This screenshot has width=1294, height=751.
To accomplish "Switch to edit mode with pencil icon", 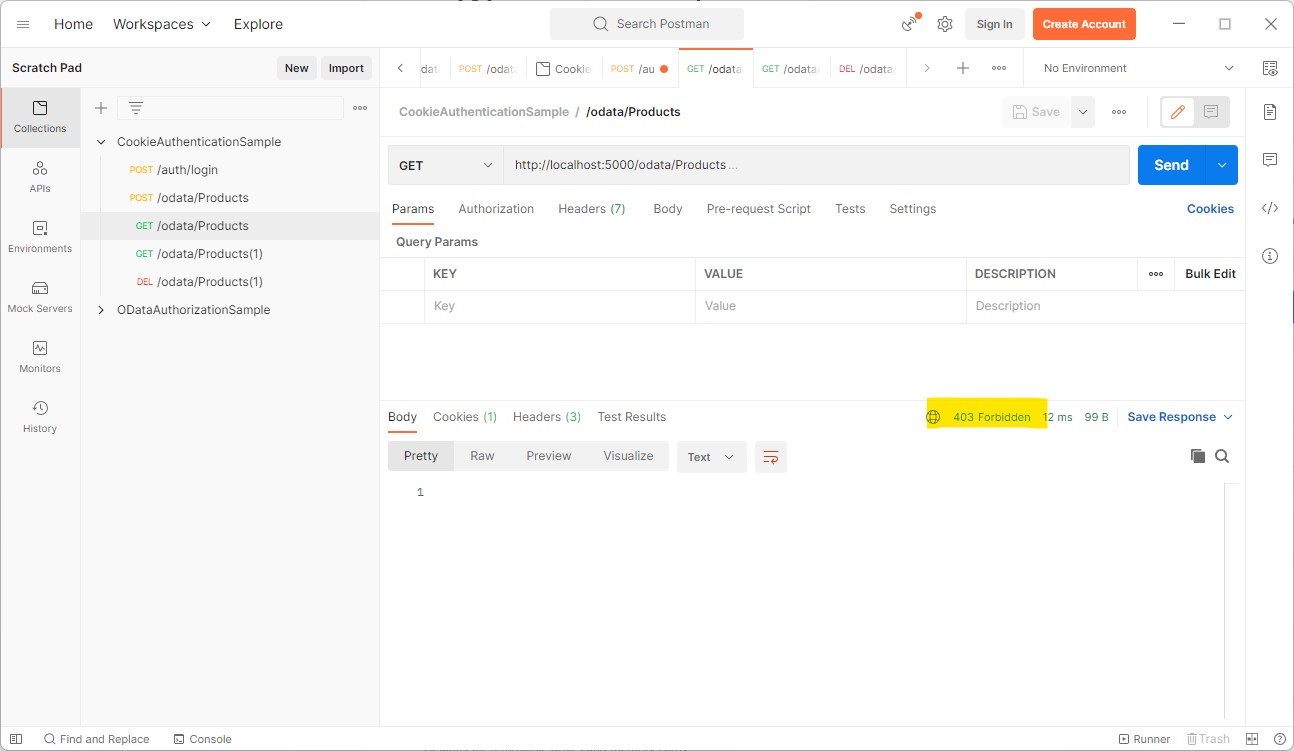I will point(1178,112).
